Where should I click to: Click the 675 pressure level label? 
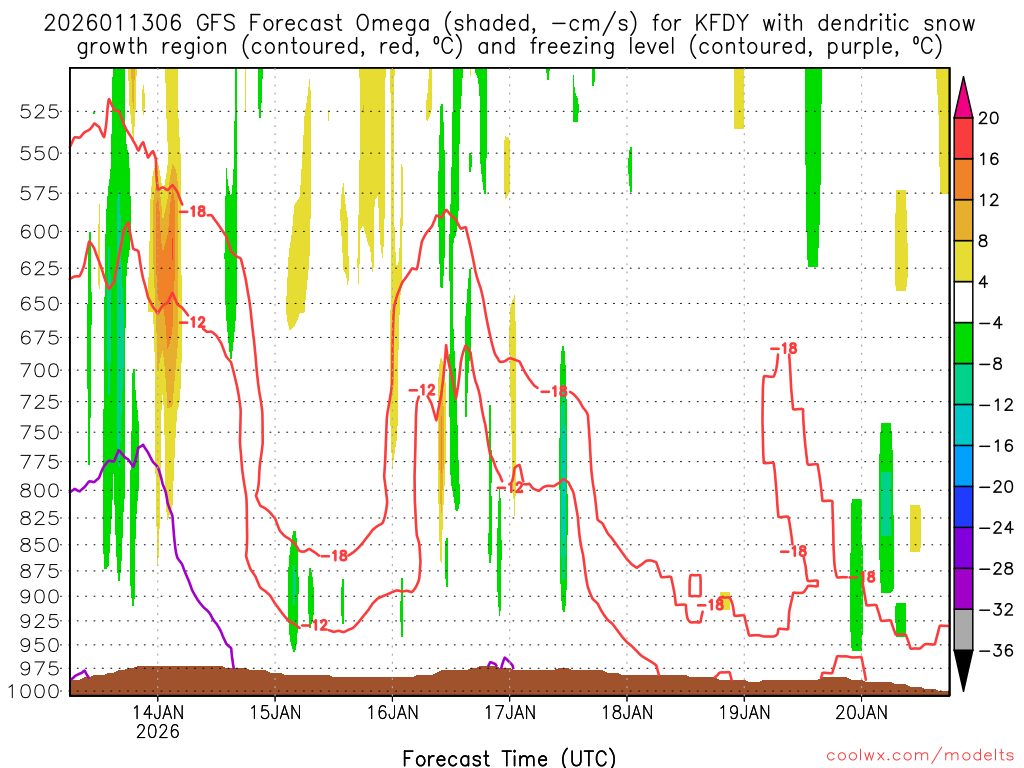coord(40,338)
